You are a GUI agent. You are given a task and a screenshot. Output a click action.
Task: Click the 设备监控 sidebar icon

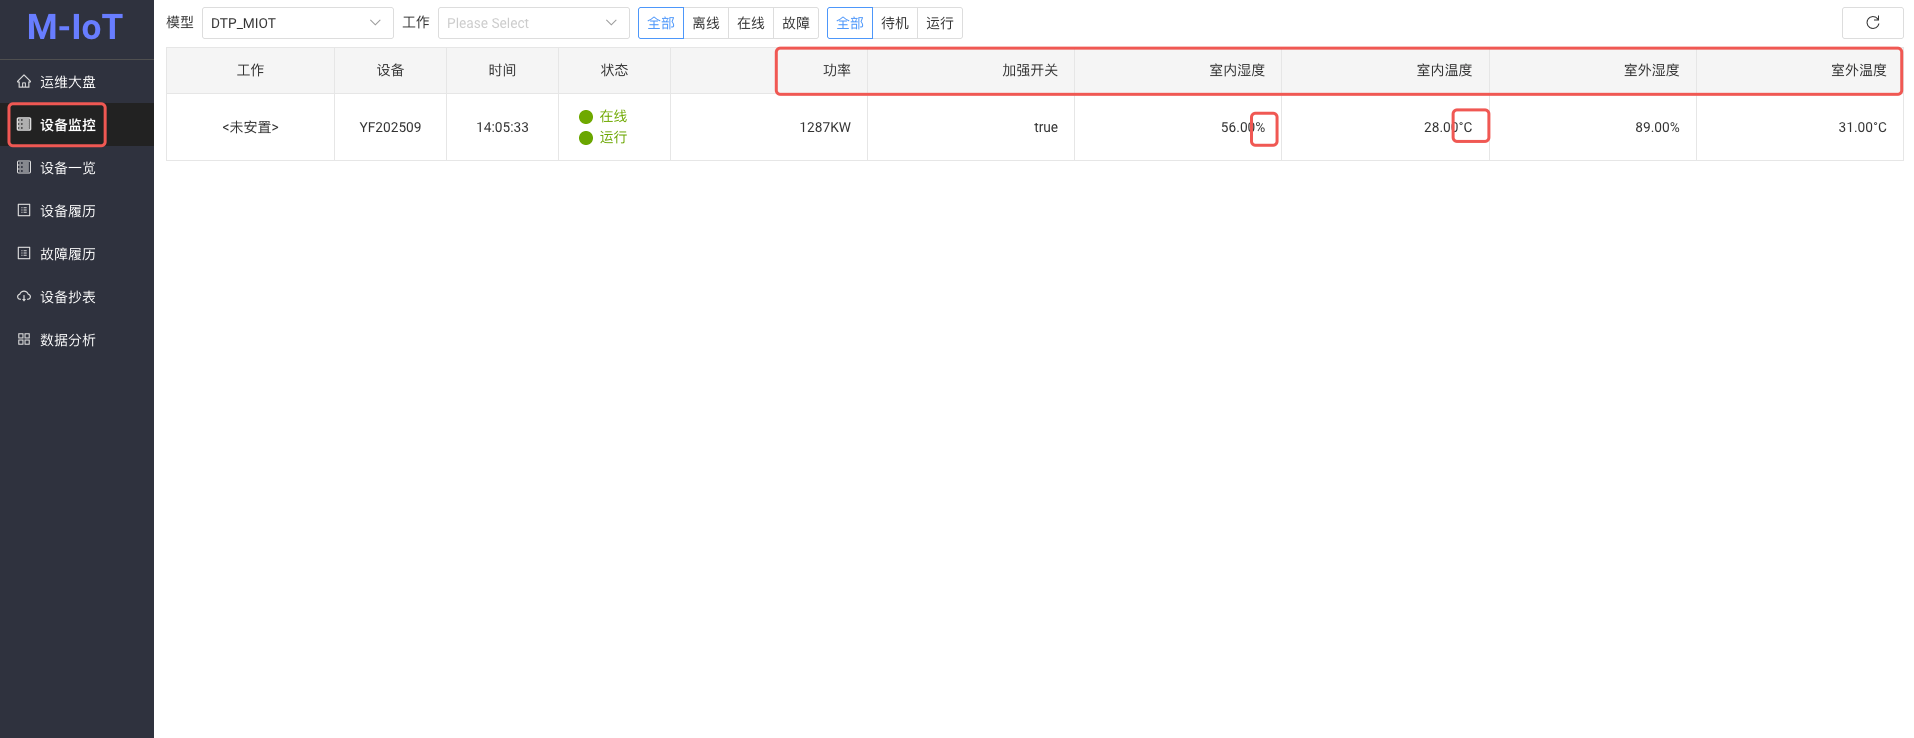coord(24,125)
